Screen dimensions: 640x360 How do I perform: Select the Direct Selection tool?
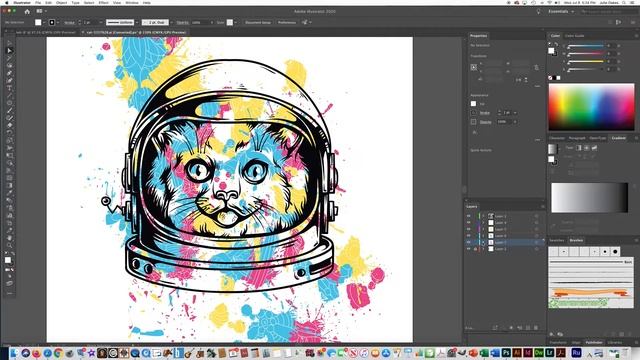(9, 51)
